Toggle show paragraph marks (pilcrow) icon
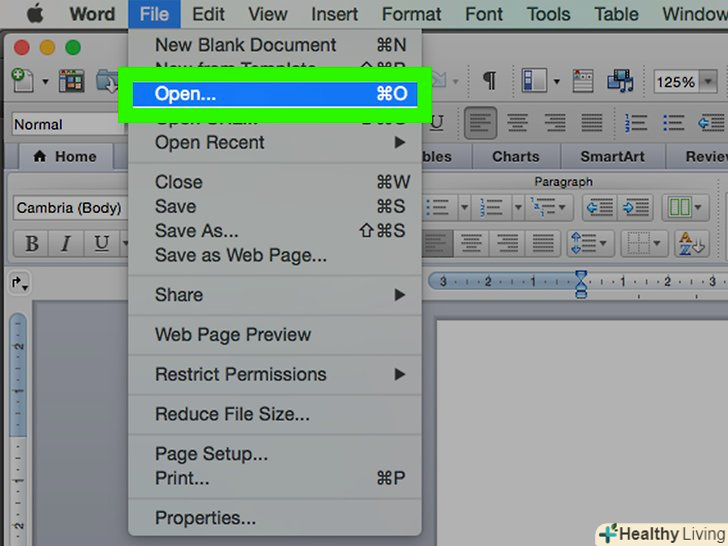The width and height of the screenshot is (728, 546). tap(489, 81)
